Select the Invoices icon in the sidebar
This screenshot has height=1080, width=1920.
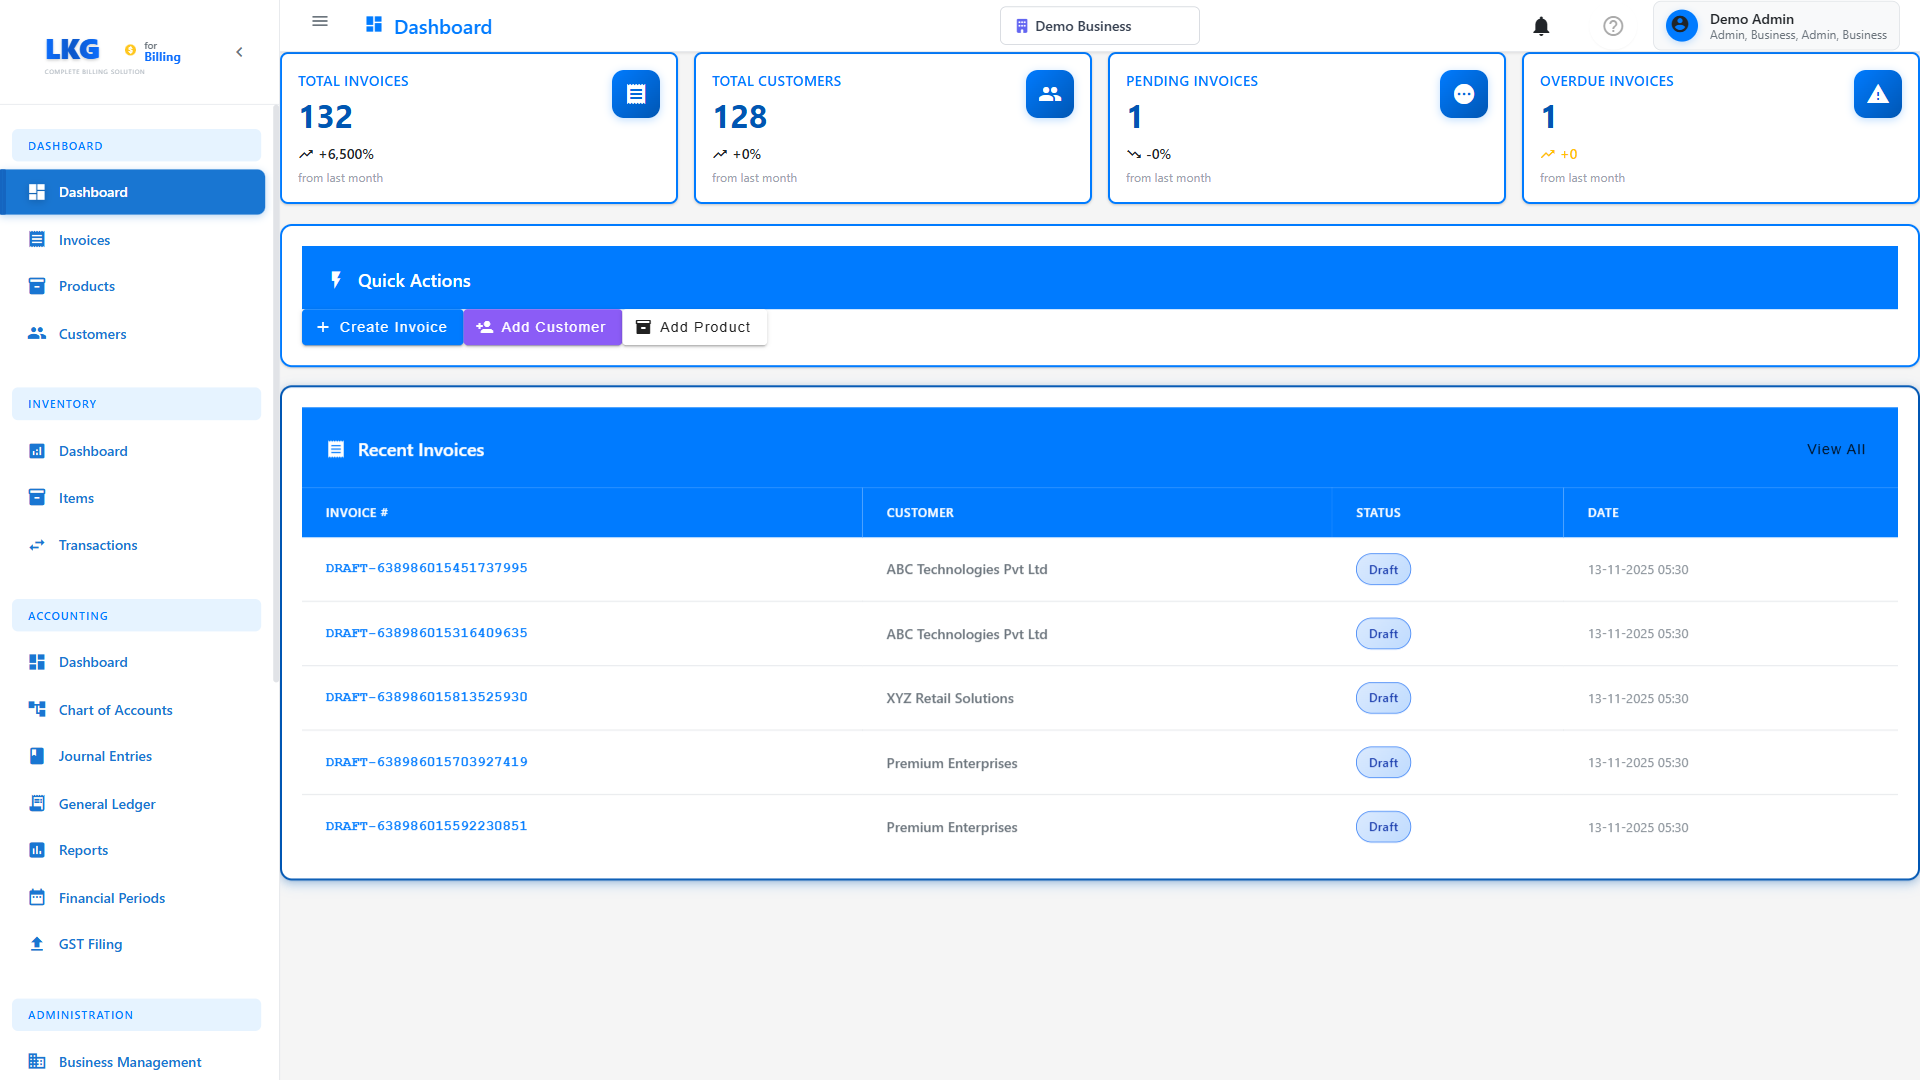point(37,240)
